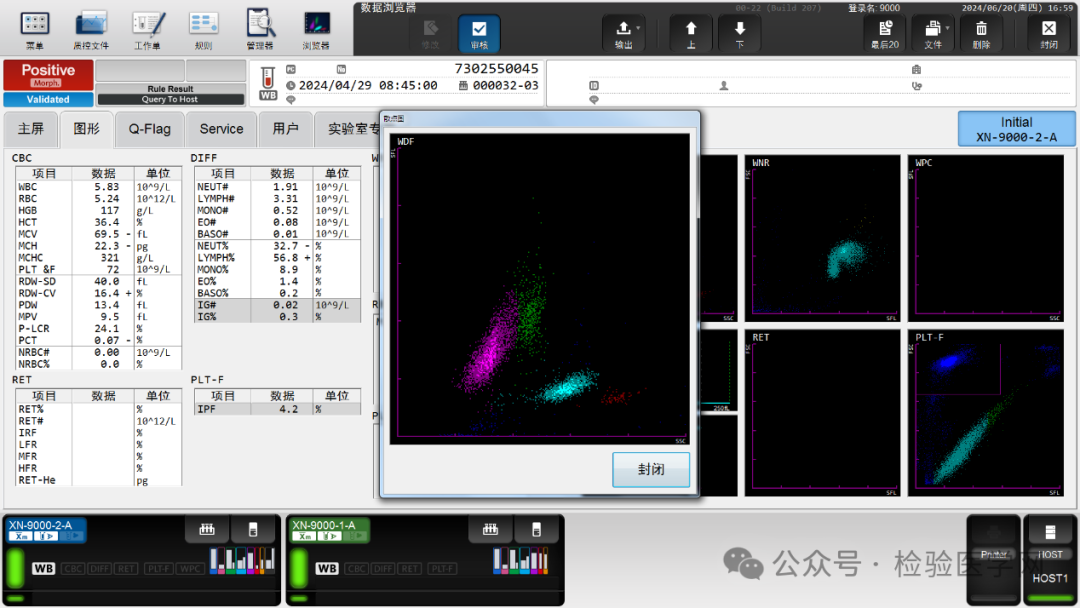Click the Initial XN-9000-2-A button
The width and height of the screenshot is (1080, 608).
click(x=1016, y=129)
